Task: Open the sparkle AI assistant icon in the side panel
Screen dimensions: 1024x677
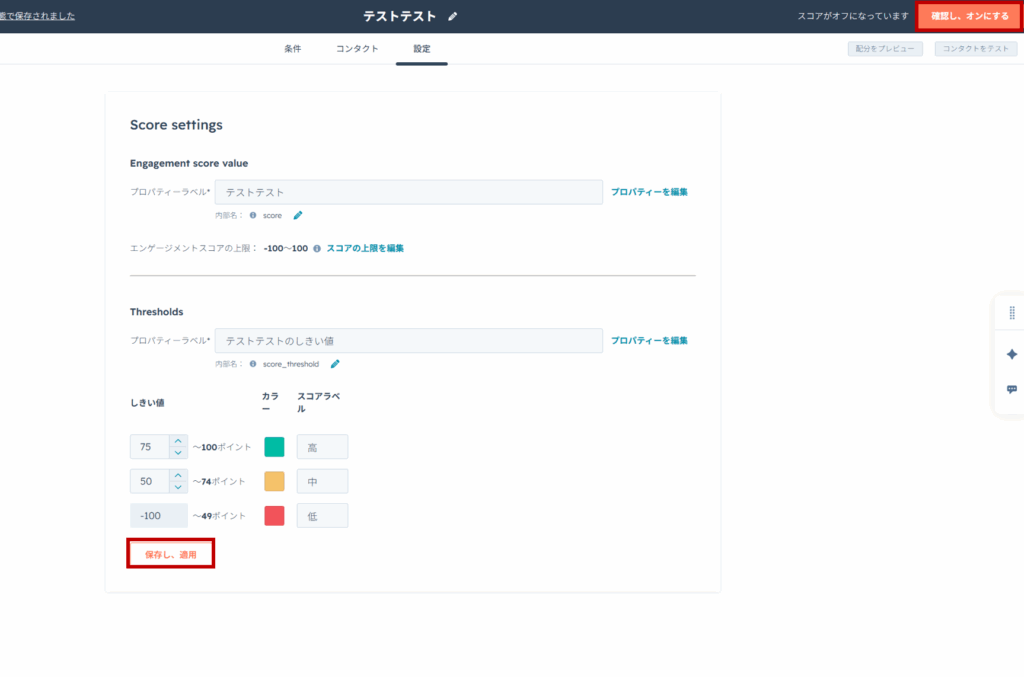Action: (x=1012, y=354)
